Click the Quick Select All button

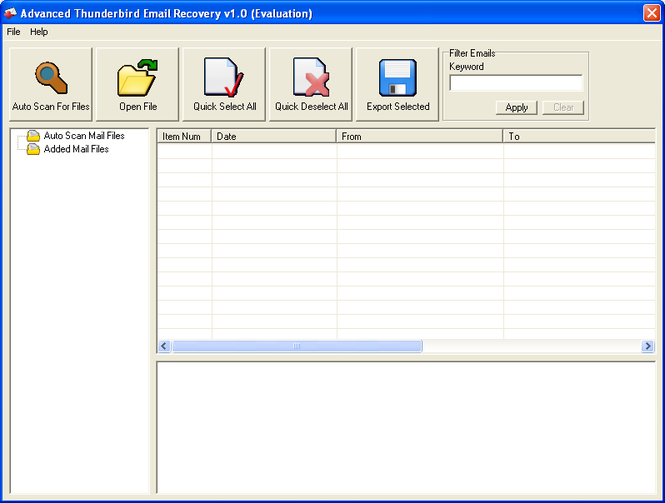click(224, 84)
